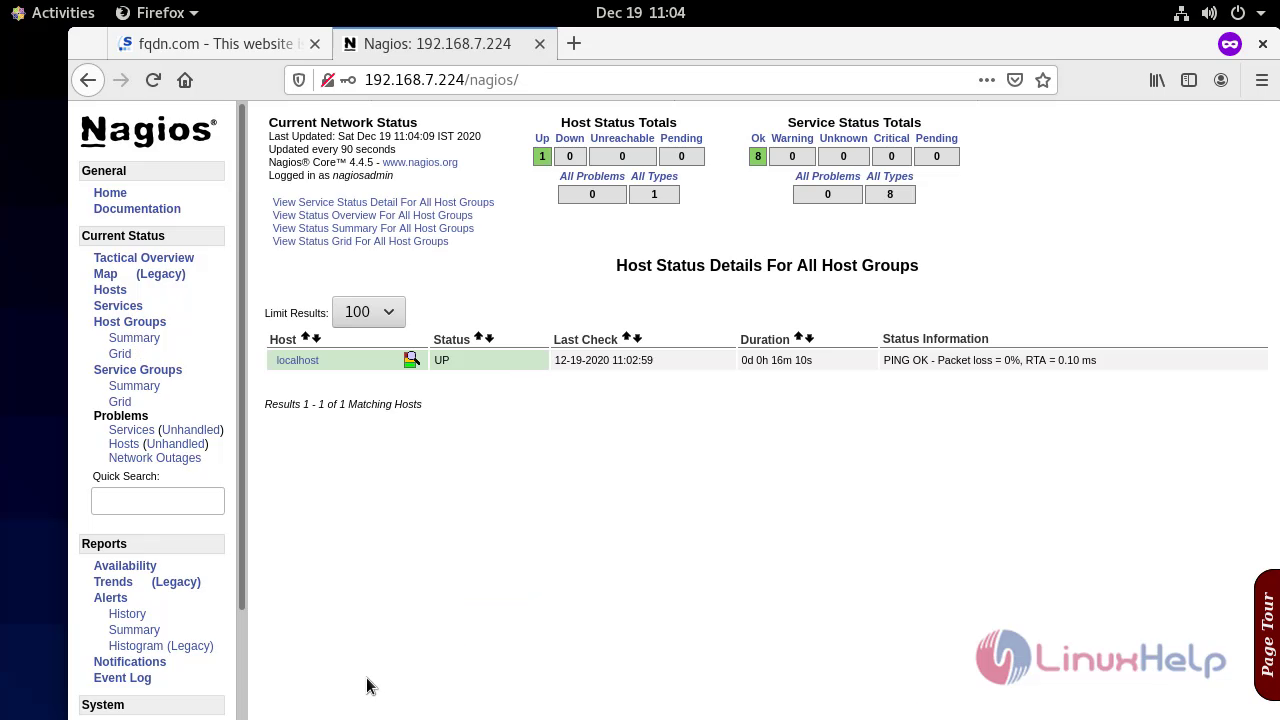The height and width of the screenshot is (720, 1280).
Task: Click sidebar vertical scrollbar
Action: tap(241, 355)
